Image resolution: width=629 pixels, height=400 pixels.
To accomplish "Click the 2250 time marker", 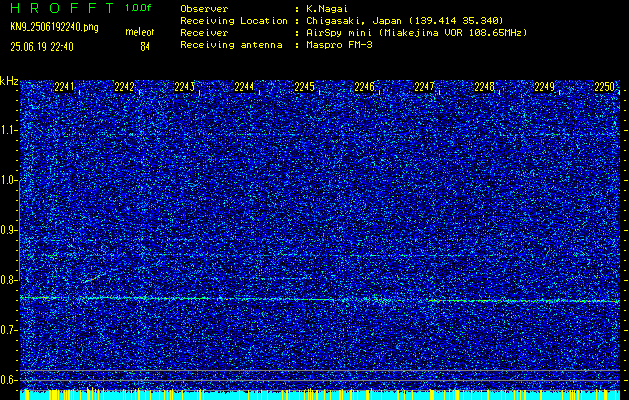I will 605,87.
